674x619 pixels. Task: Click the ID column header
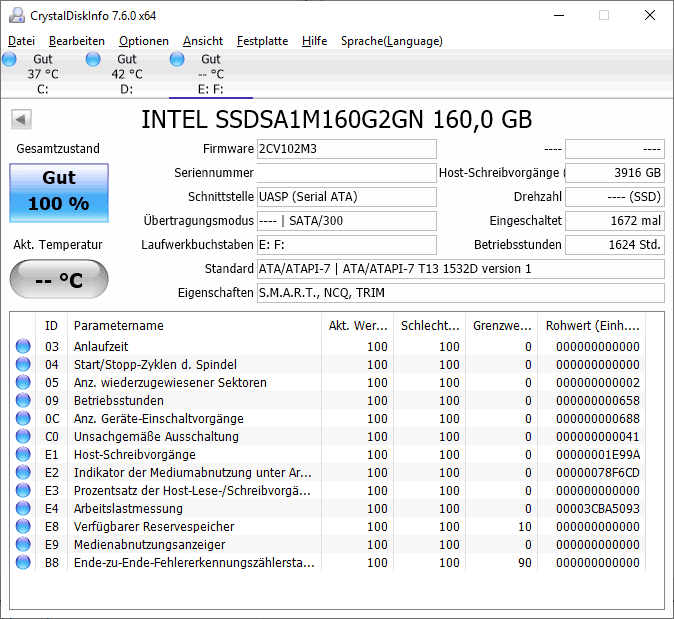click(x=51, y=326)
